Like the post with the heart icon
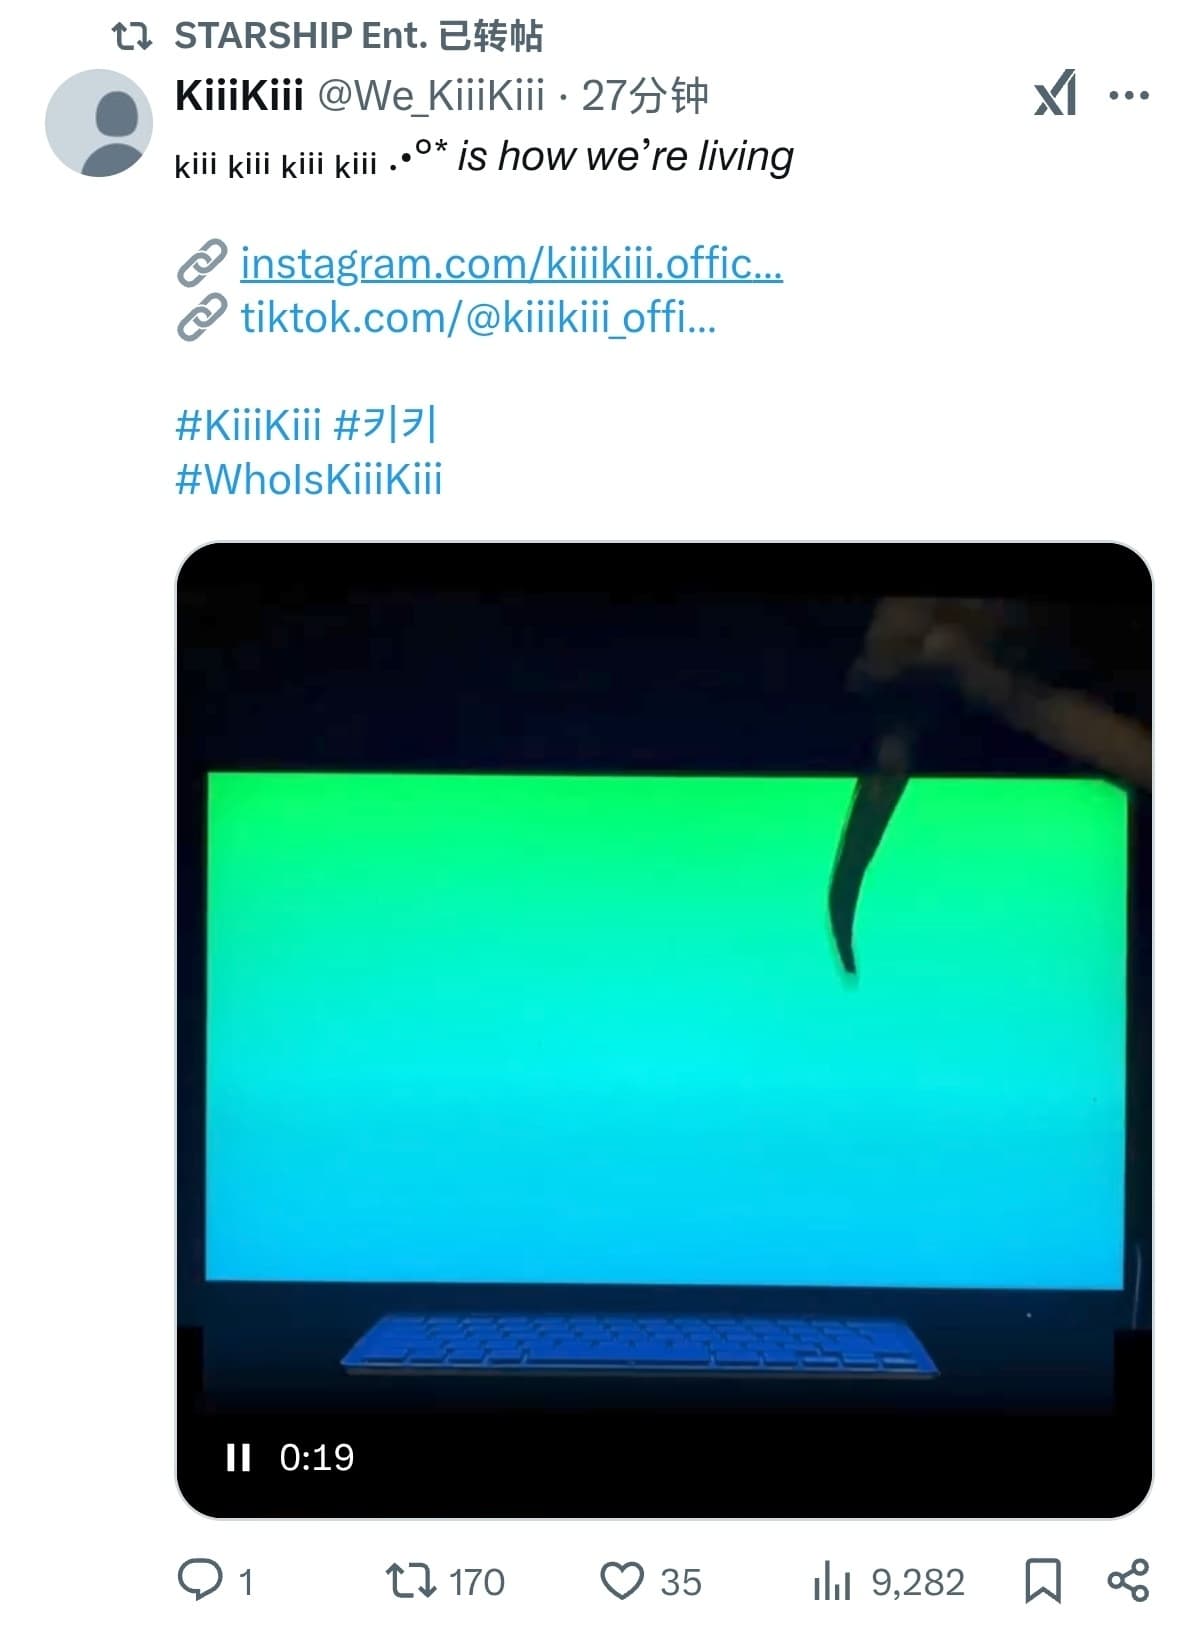This screenshot has width=1200, height=1630. pyautogui.click(x=621, y=1581)
